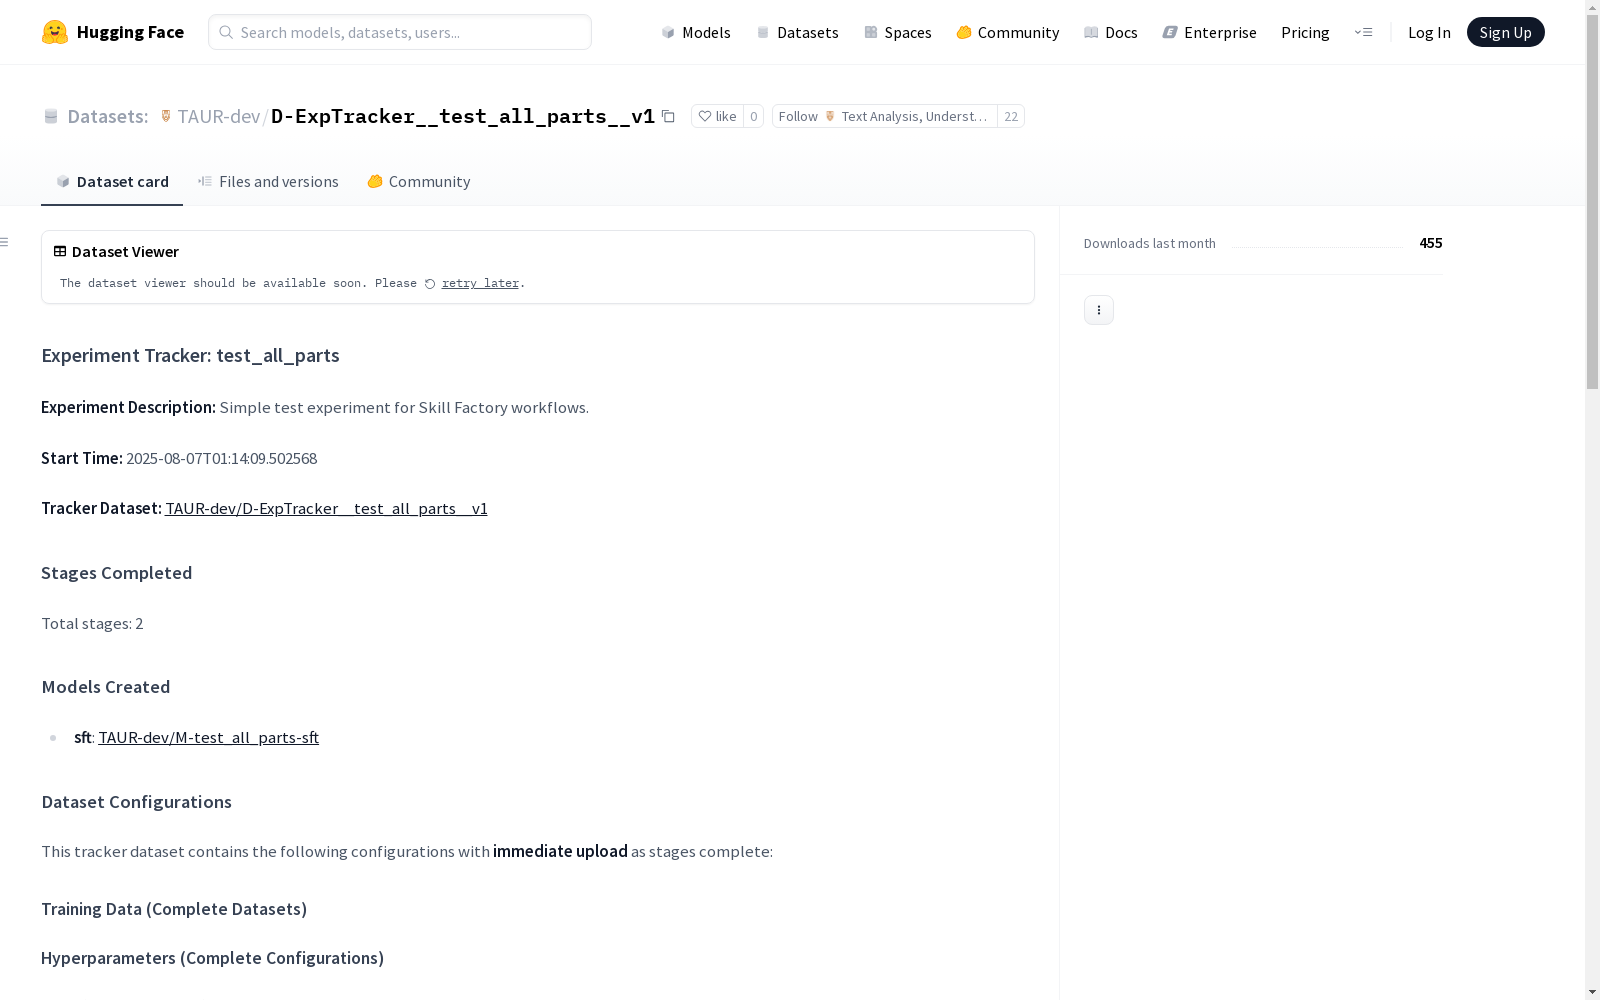Like this dataset with heart button
Screen dimensions: 1600x1000
717,116
